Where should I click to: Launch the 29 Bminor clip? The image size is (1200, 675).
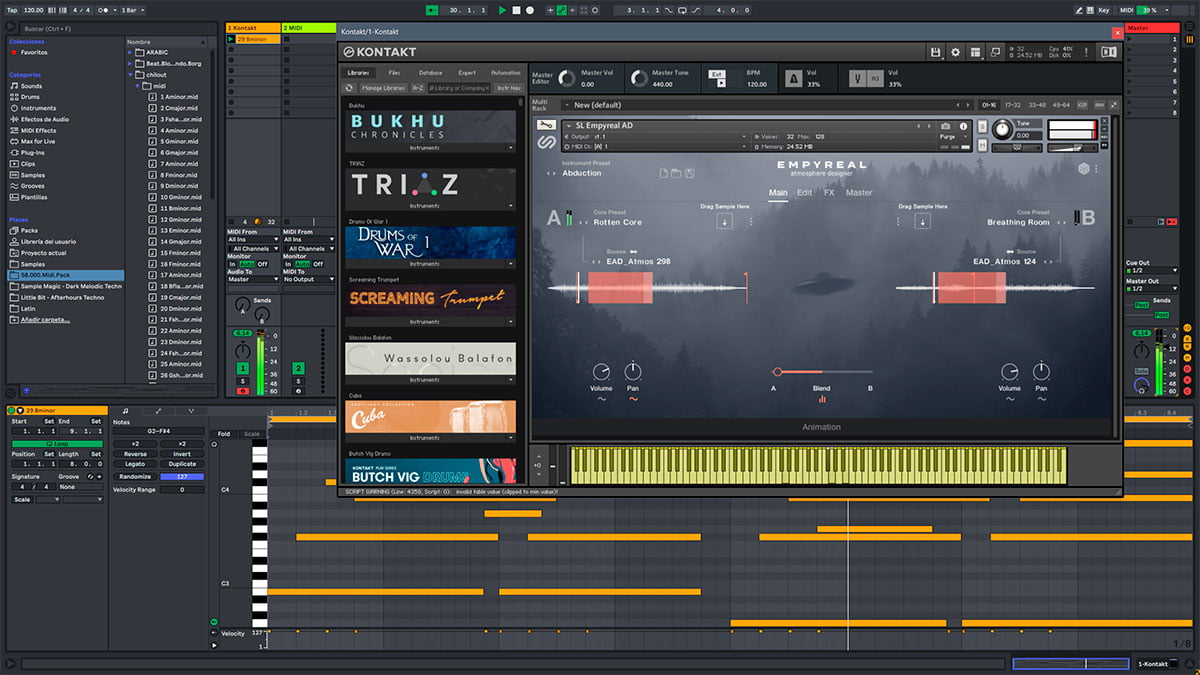click(231, 38)
